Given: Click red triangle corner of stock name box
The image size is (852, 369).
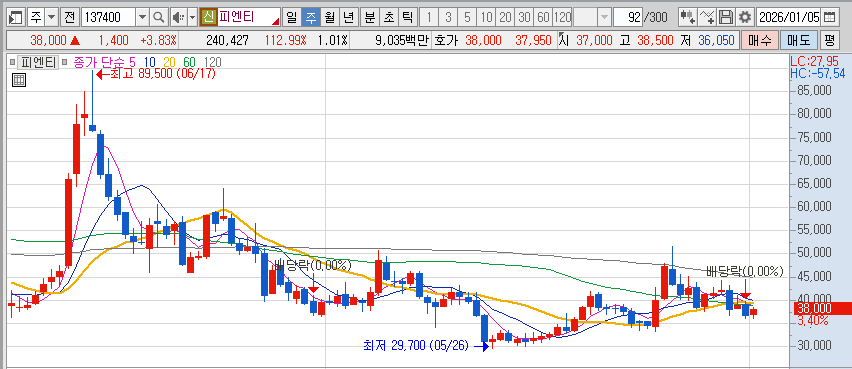Looking at the screenshot, I should (x=276, y=21).
